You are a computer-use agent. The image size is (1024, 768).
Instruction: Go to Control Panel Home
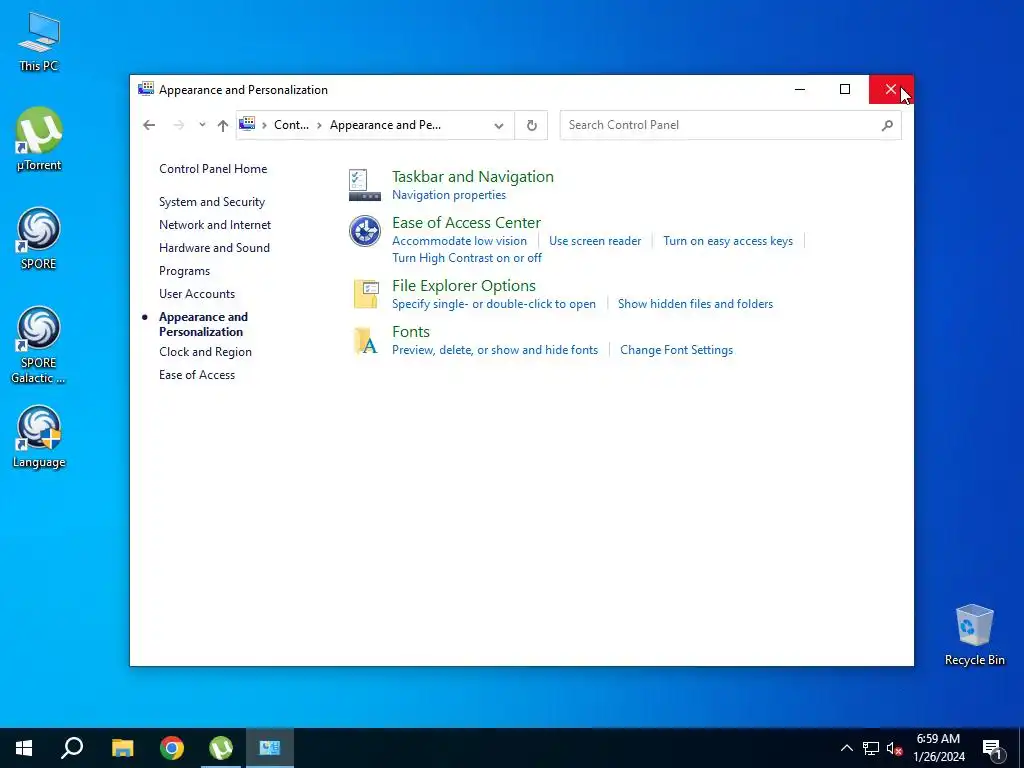tap(213, 168)
